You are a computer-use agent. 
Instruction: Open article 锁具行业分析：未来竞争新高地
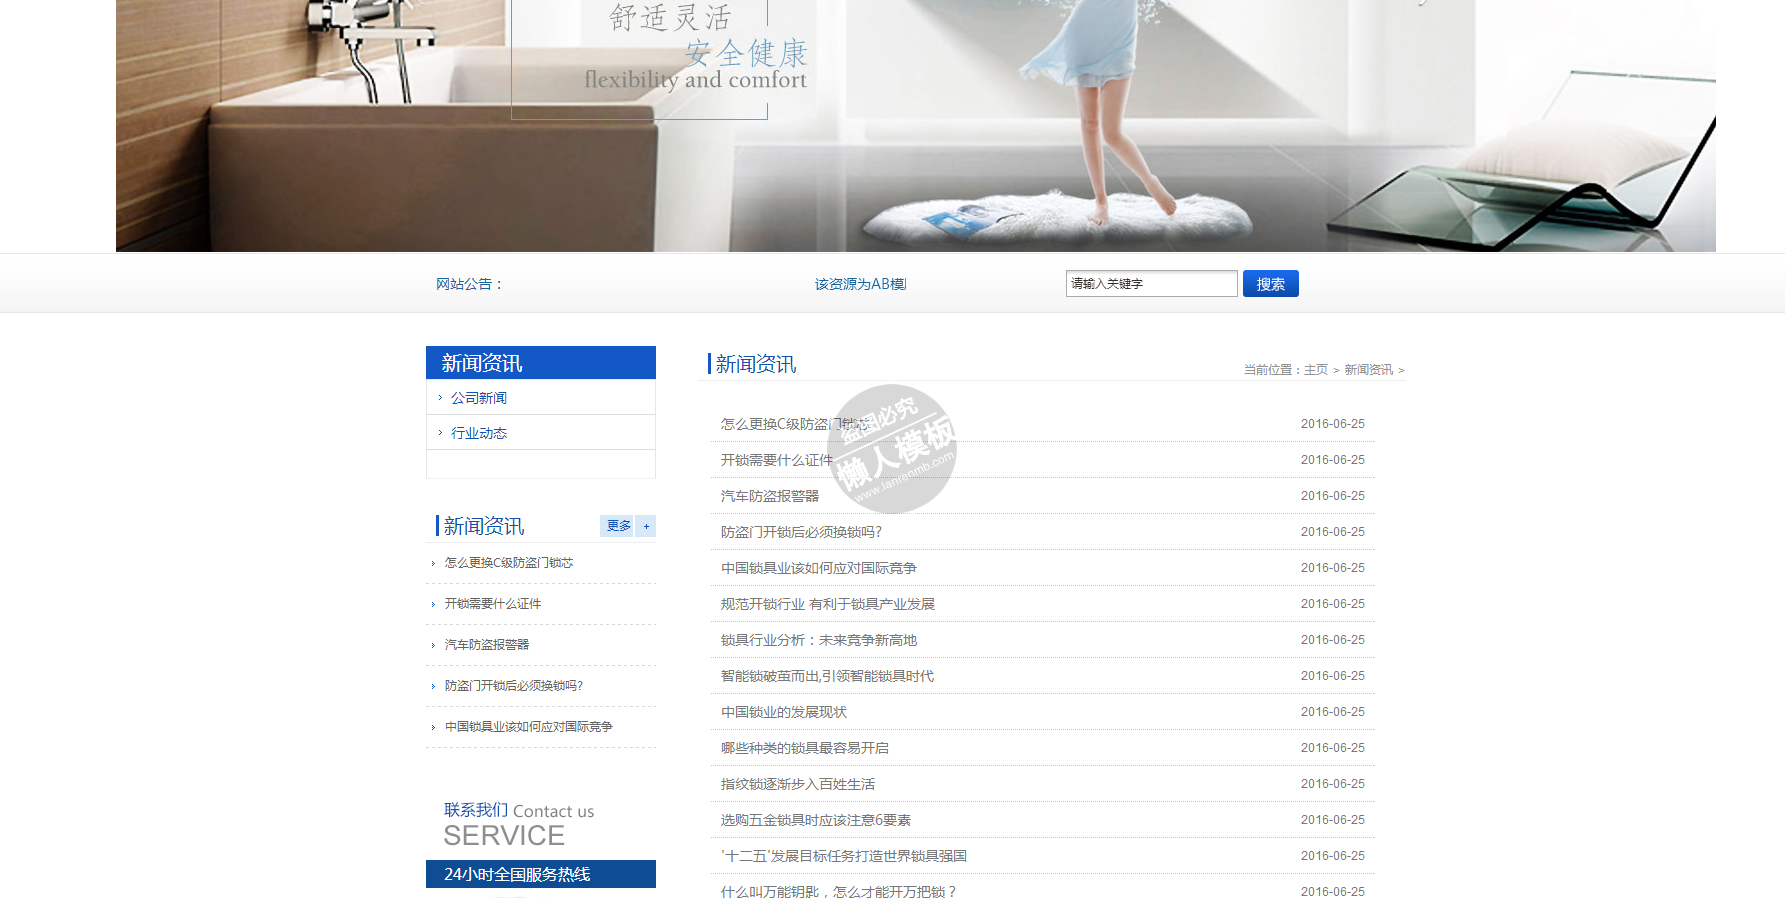point(818,640)
